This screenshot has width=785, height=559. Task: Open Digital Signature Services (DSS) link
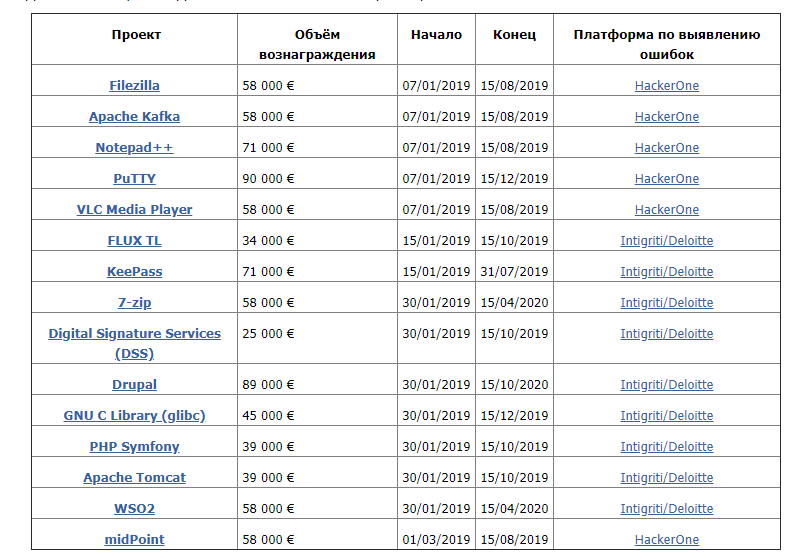[134, 343]
